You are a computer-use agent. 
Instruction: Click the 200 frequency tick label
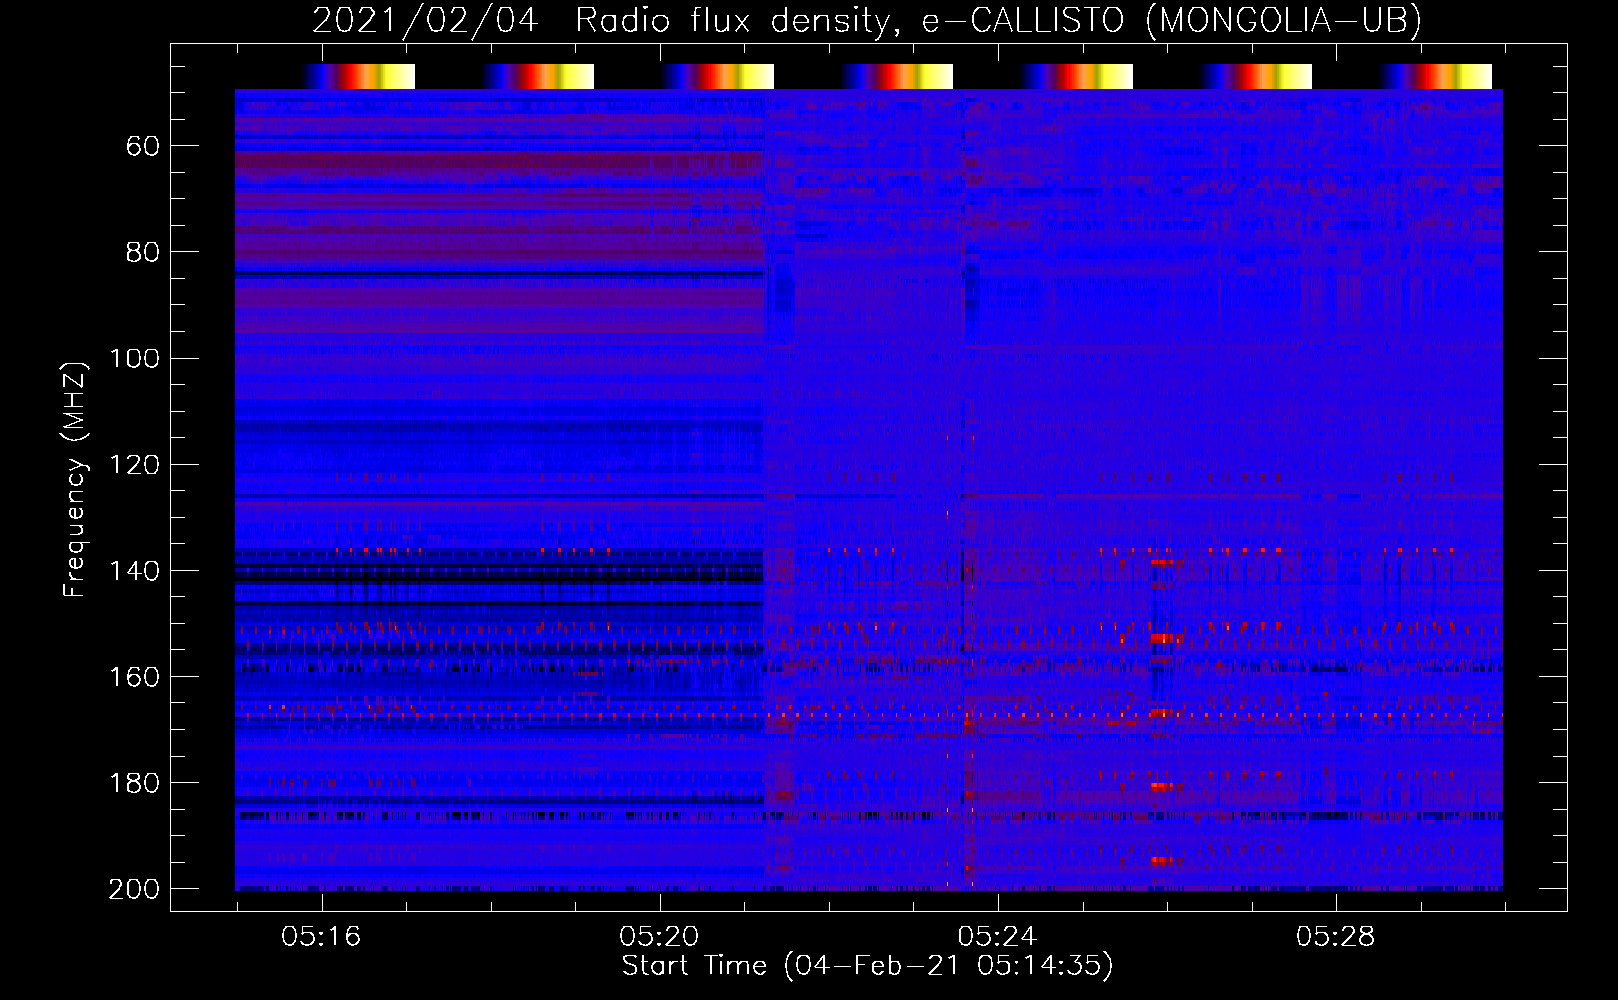tap(135, 889)
